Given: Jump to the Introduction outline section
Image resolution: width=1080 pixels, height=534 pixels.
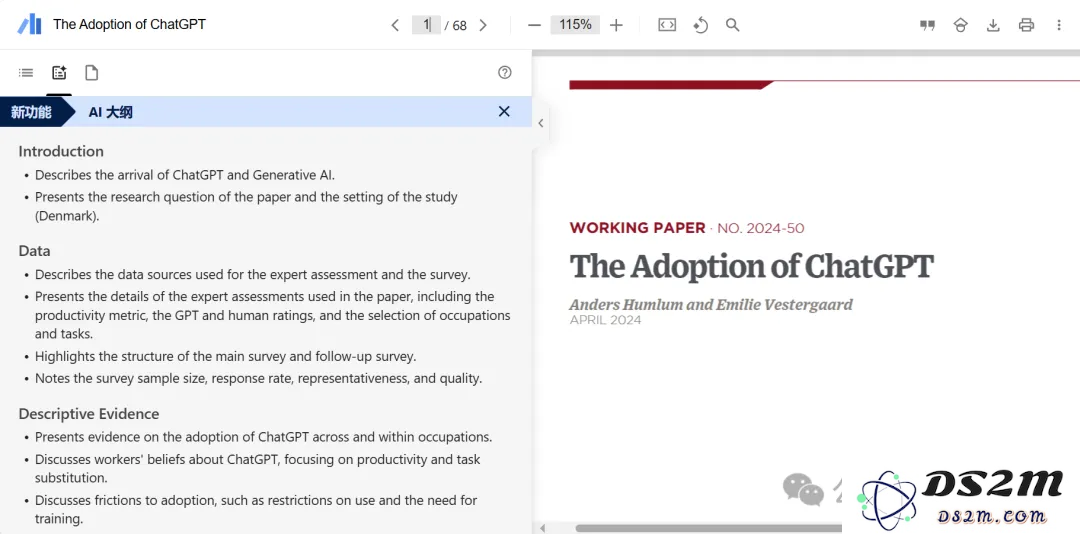Looking at the screenshot, I should pos(61,151).
